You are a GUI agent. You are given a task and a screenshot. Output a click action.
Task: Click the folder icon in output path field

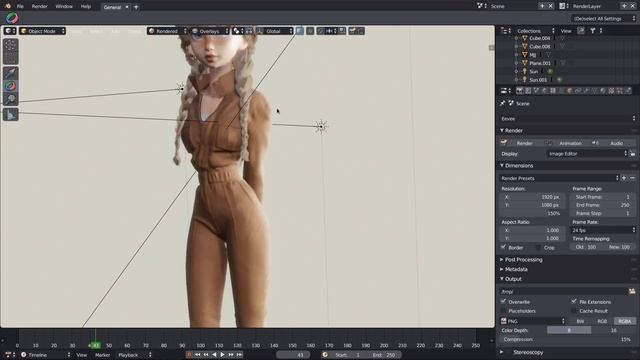tap(632, 291)
